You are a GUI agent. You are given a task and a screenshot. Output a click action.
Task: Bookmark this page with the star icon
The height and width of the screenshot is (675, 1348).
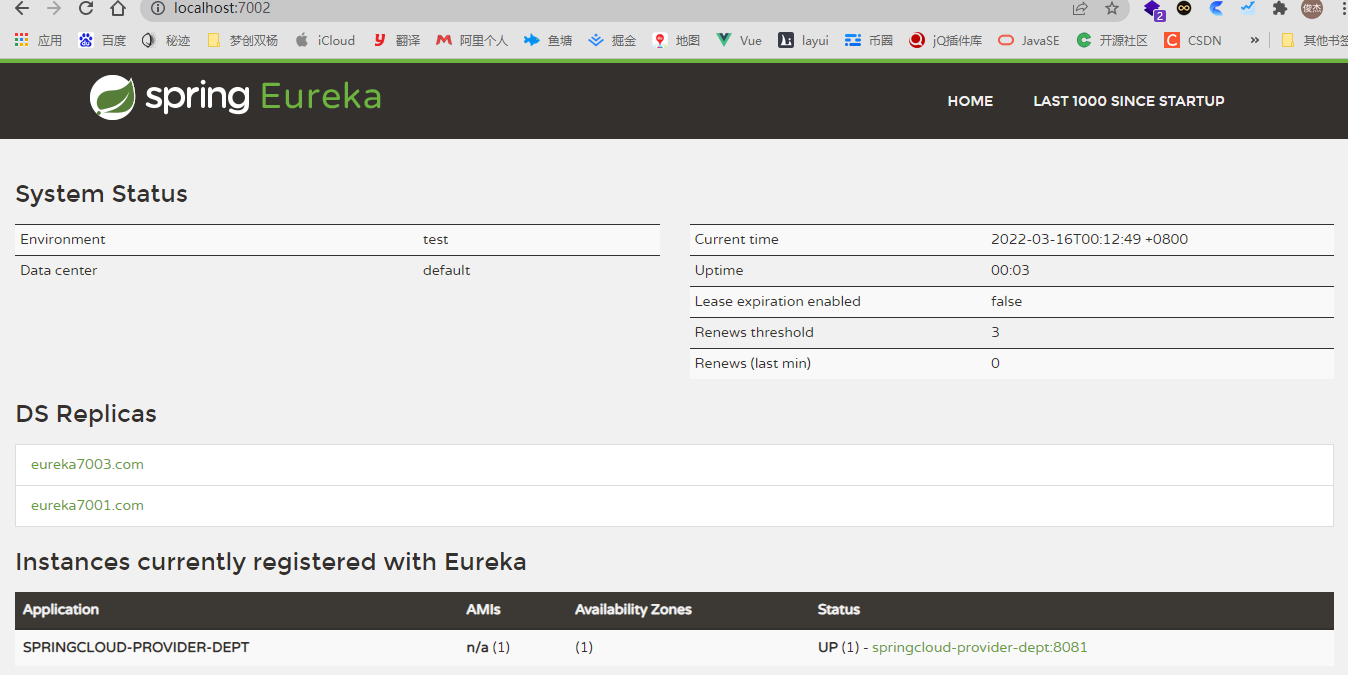1112,9
